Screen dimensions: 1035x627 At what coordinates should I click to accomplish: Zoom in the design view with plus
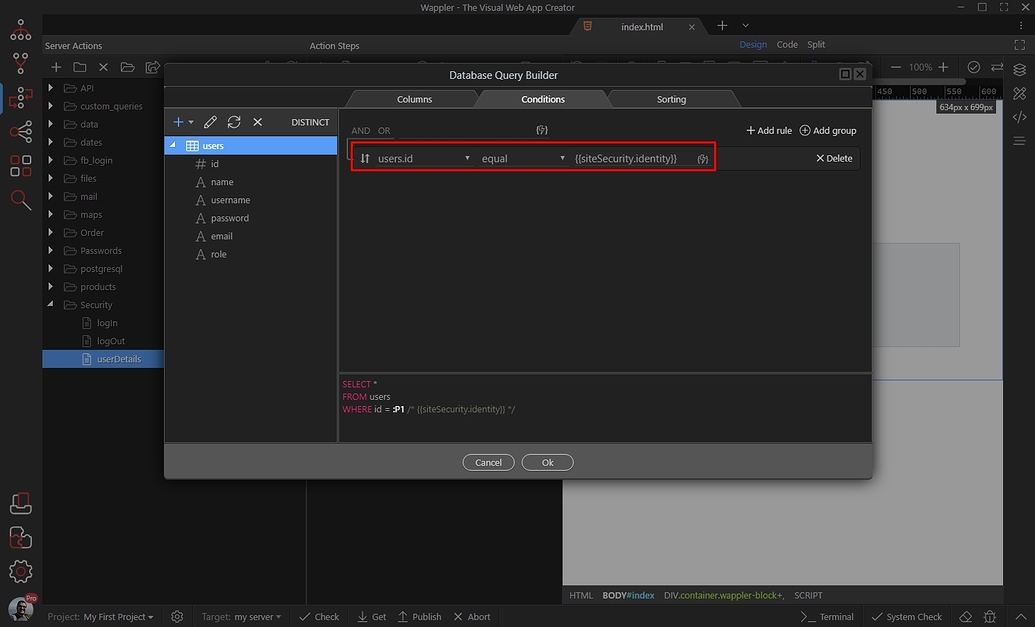[x=943, y=67]
